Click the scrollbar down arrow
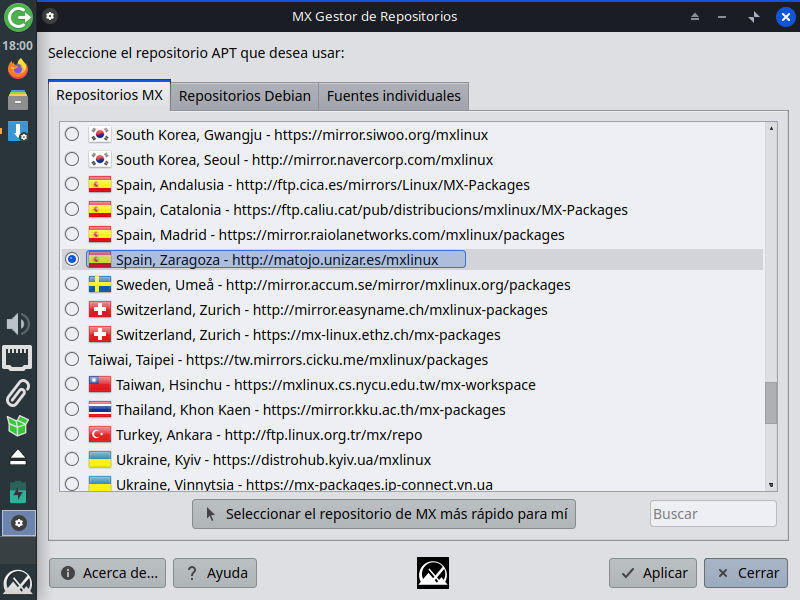The image size is (800, 600). (x=771, y=485)
